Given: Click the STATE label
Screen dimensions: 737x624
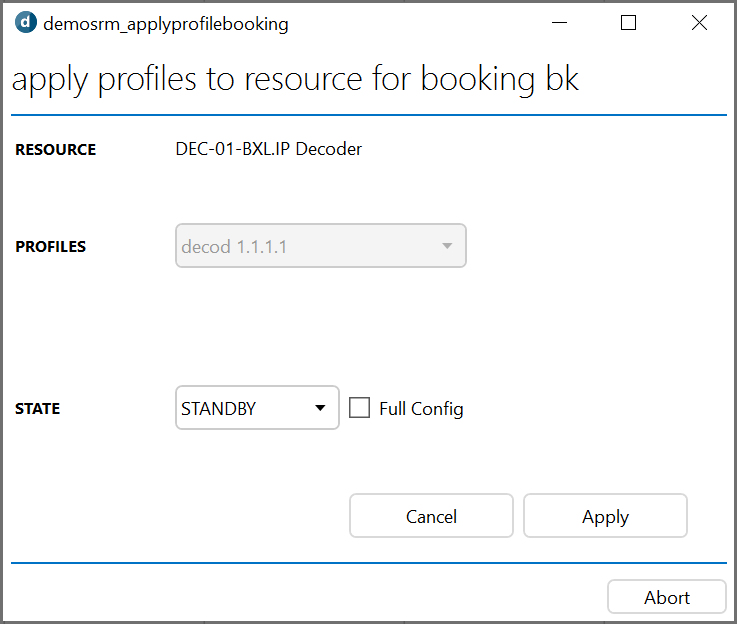Looking at the screenshot, I should click(x=38, y=409).
